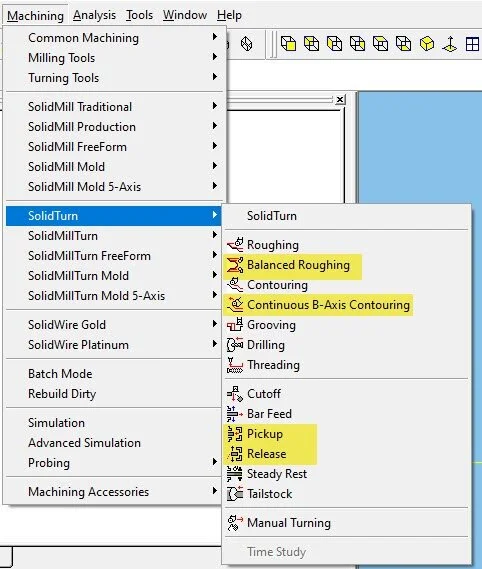
Task: Select the Contouring operation icon
Action: click(x=235, y=285)
